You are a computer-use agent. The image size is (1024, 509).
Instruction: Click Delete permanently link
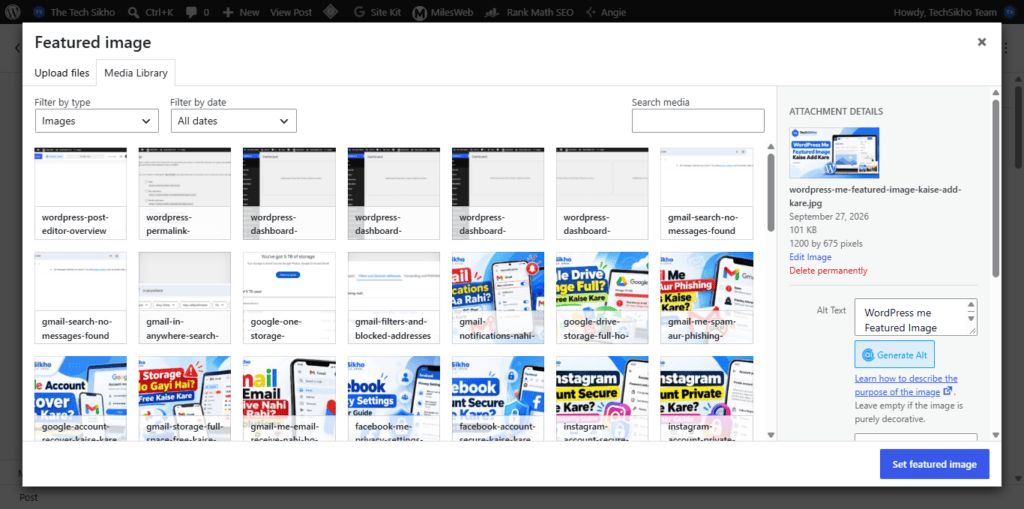(828, 271)
